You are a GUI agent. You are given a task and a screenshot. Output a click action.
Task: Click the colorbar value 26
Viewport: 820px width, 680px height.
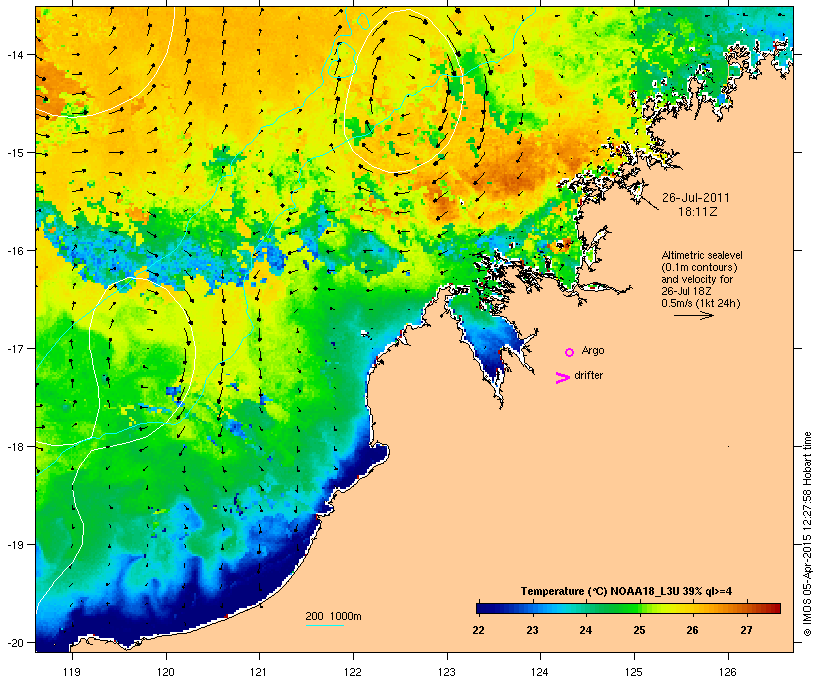click(692, 630)
